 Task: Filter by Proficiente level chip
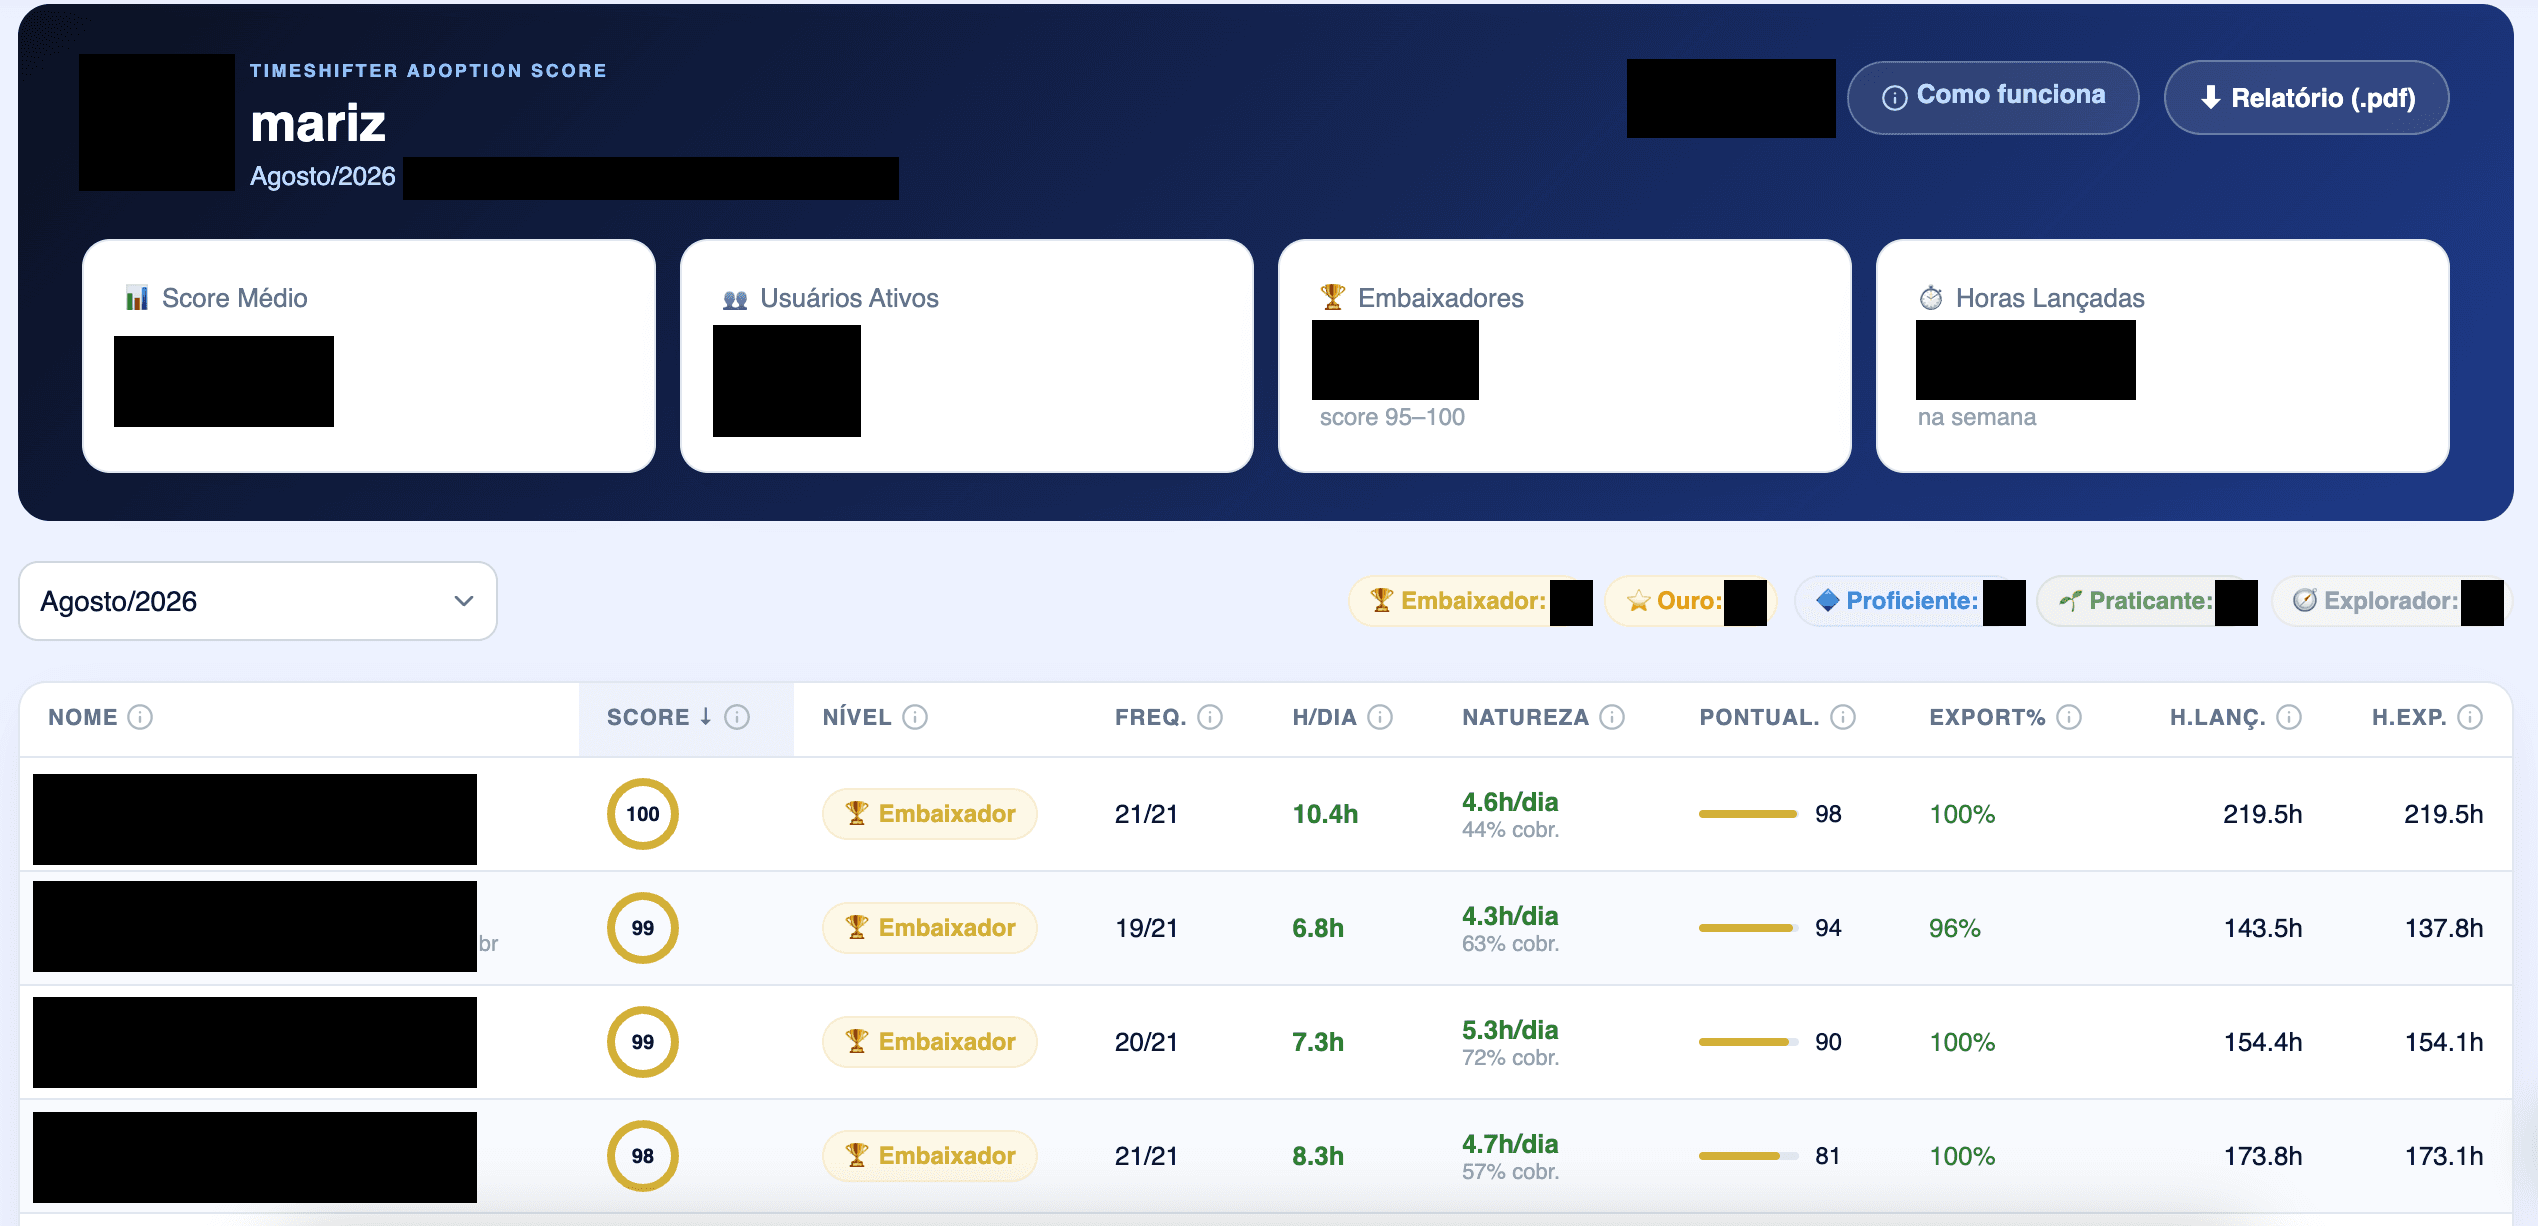click(x=1911, y=601)
